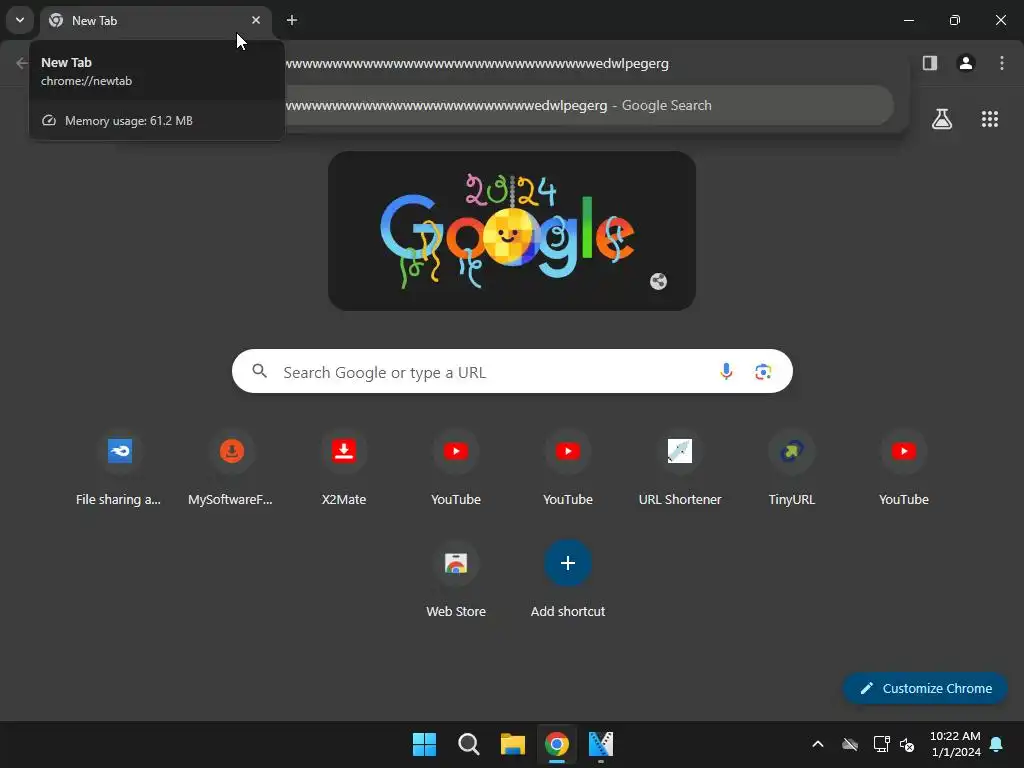
Task: Click the muted volume tray icon
Action: 907,744
